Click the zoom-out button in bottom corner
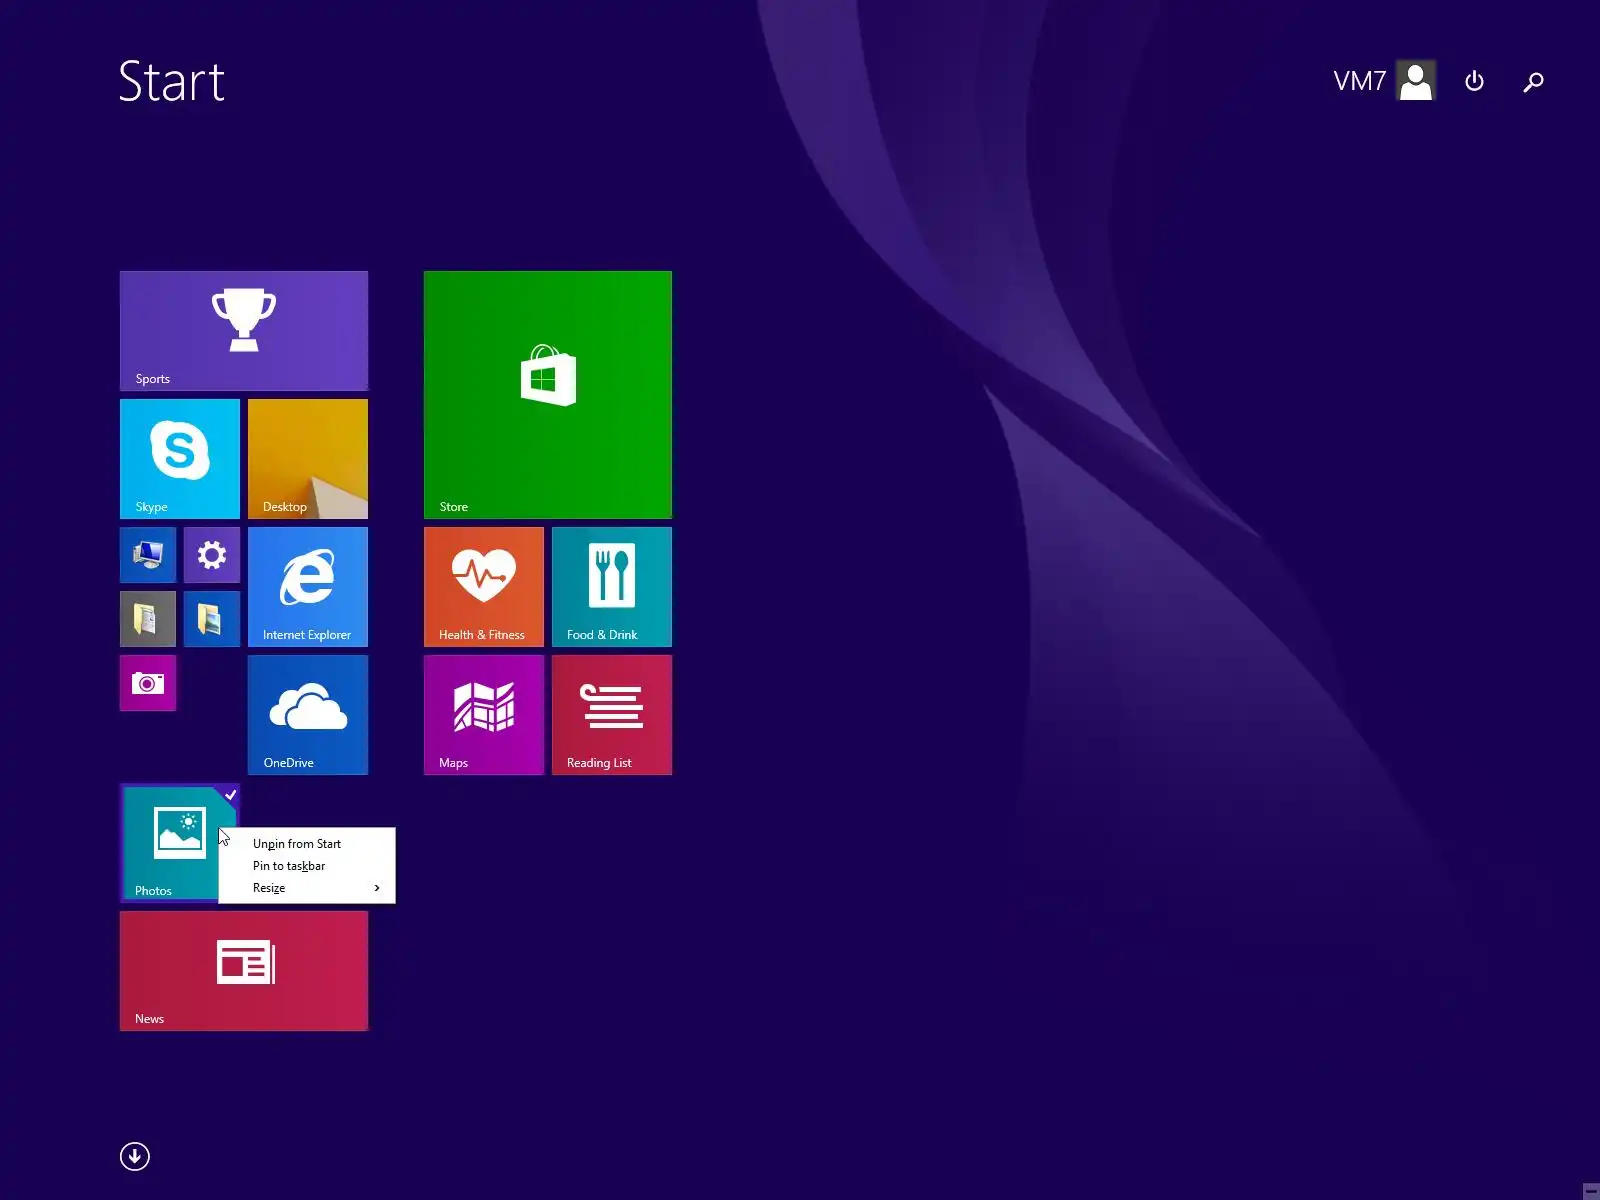The height and width of the screenshot is (1200, 1600). (x=1591, y=1191)
